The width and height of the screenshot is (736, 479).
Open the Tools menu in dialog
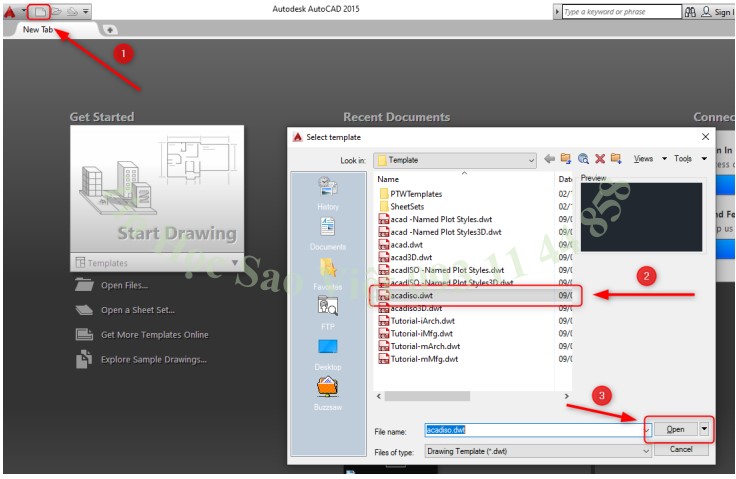tap(683, 159)
